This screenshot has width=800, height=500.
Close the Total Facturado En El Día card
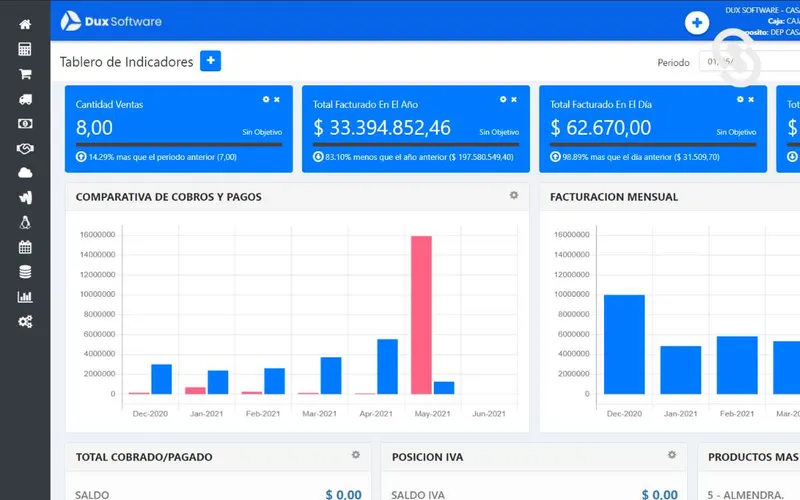[752, 99]
